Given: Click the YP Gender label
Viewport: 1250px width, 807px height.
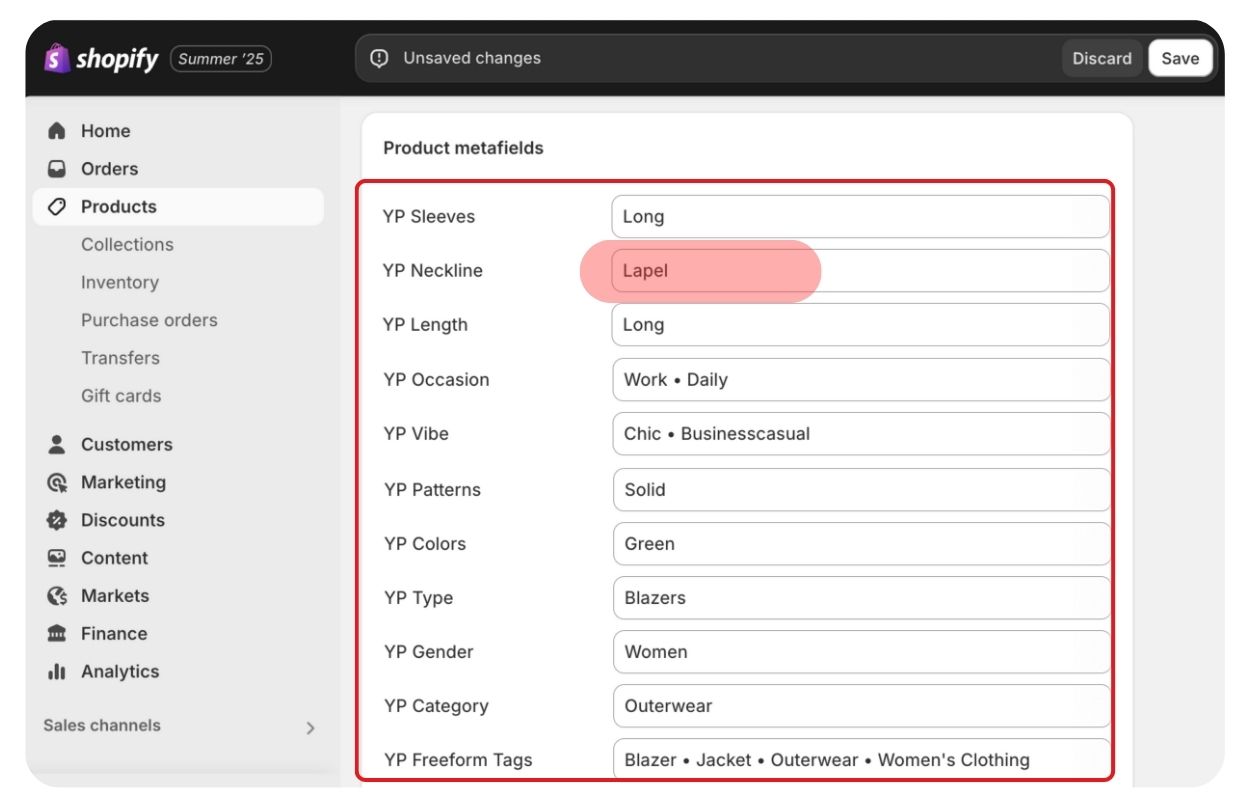Looking at the screenshot, I should coord(428,652).
